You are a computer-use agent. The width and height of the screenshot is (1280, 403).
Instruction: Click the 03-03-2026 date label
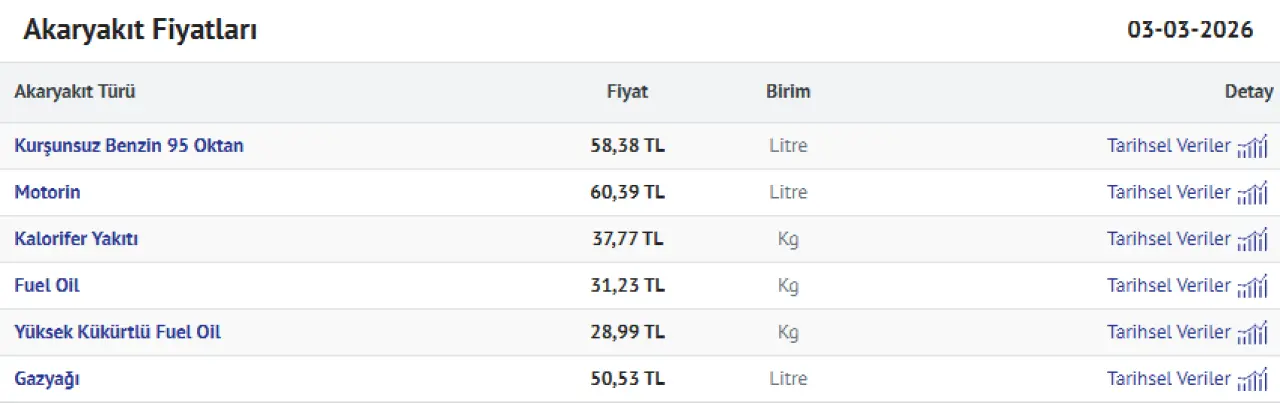[1190, 30]
